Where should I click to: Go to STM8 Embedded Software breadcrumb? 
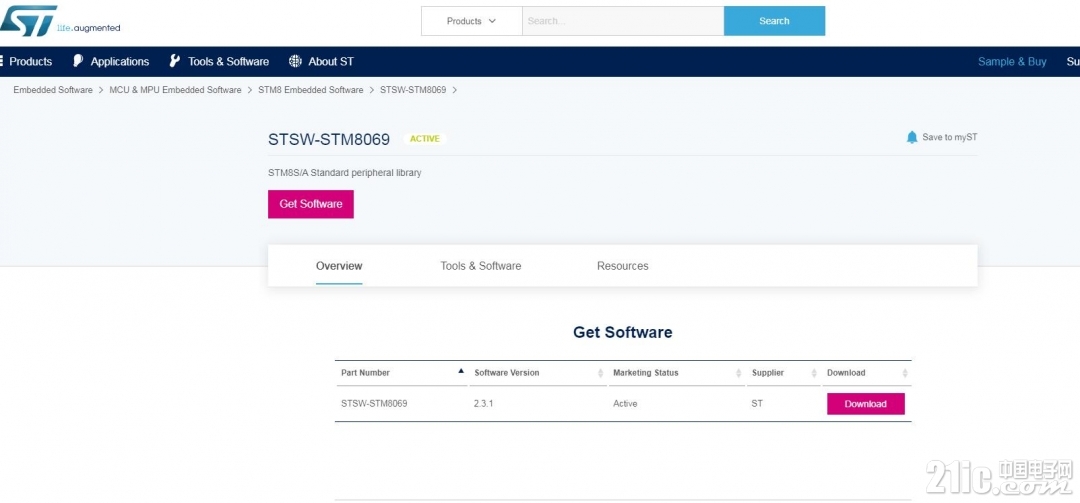(311, 90)
